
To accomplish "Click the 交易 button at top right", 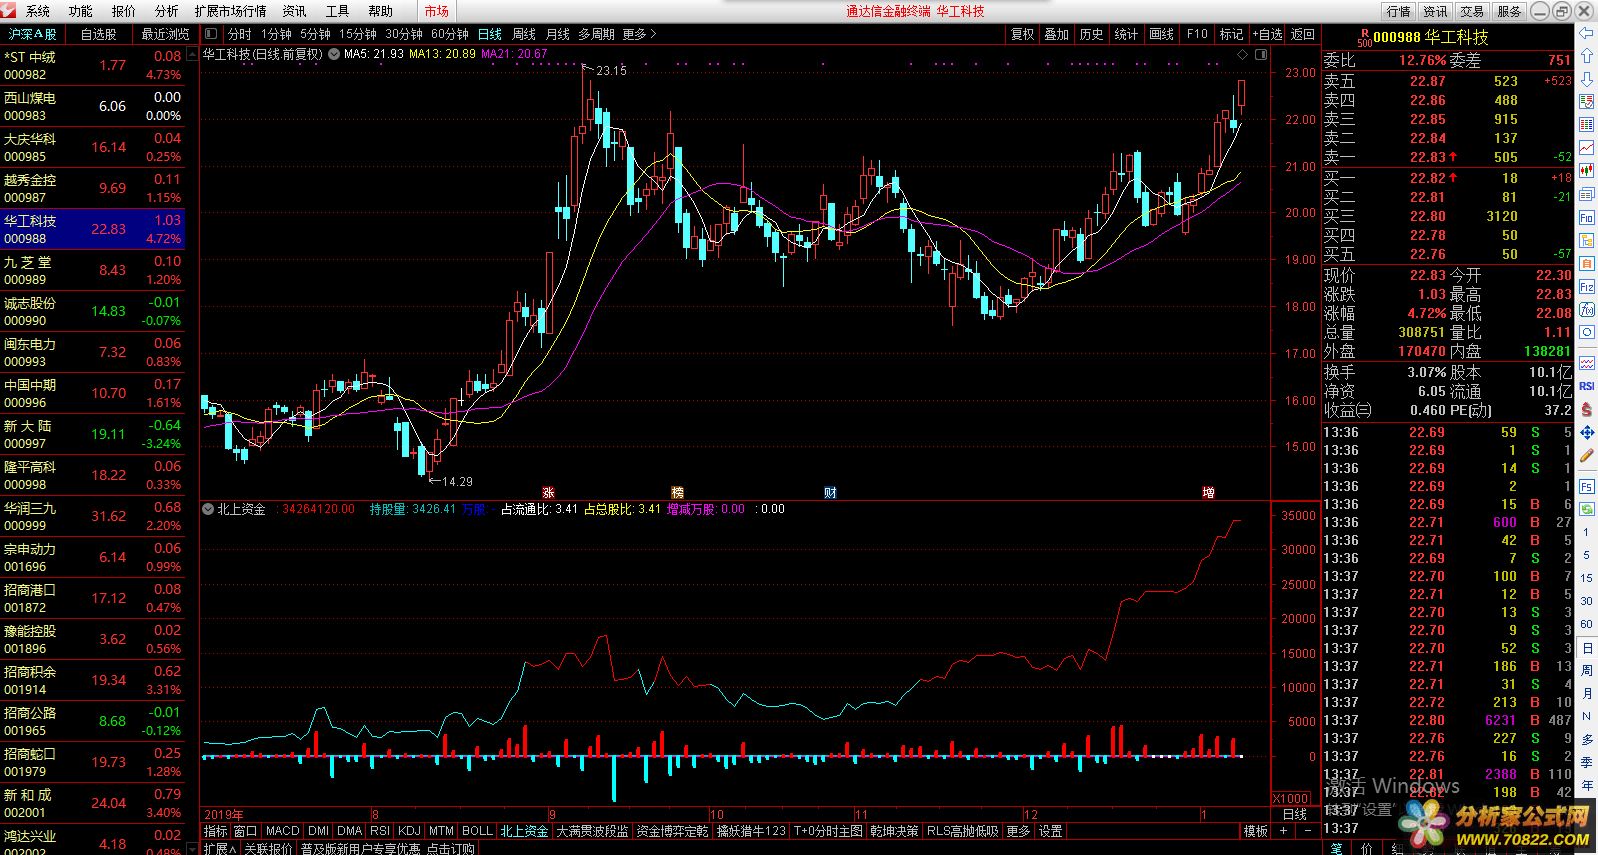I will pos(1472,11).
